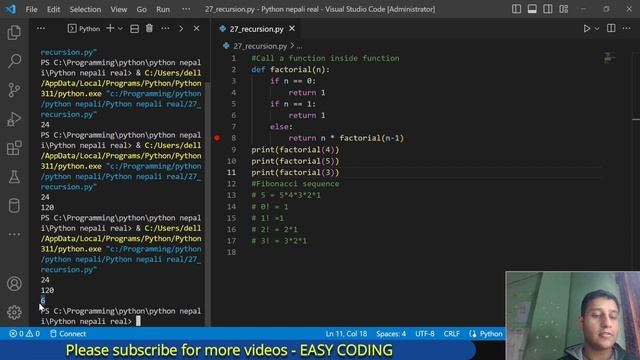Open Run and Debug view
Image resolution: width=640 pixels, height=360 pixels.
[14, 119]
